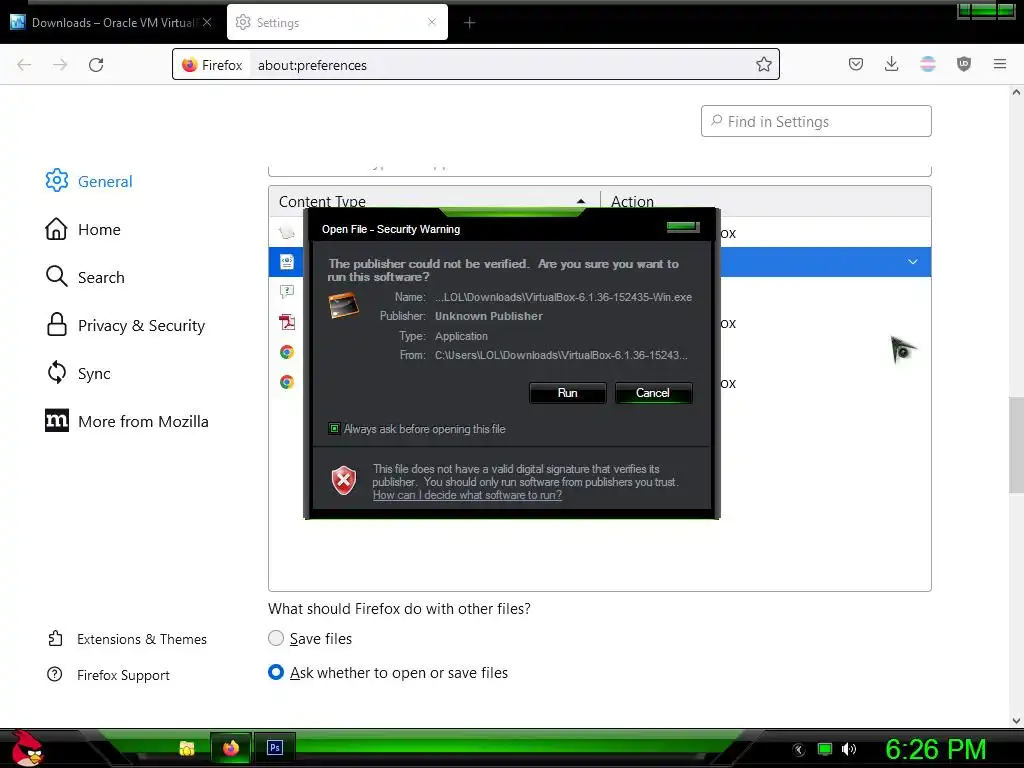The image size is (1024, 768).
Task: Open Firefox Support
Action: [108, 675]
